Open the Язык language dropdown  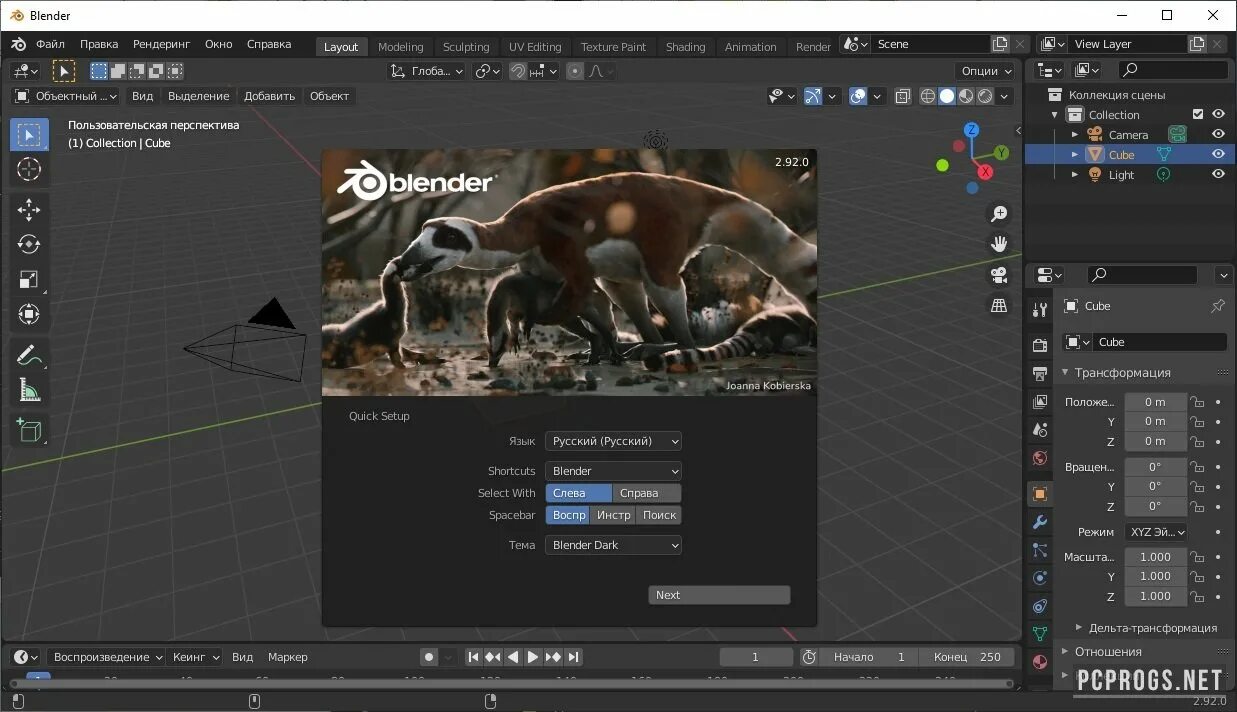point(614,441)
